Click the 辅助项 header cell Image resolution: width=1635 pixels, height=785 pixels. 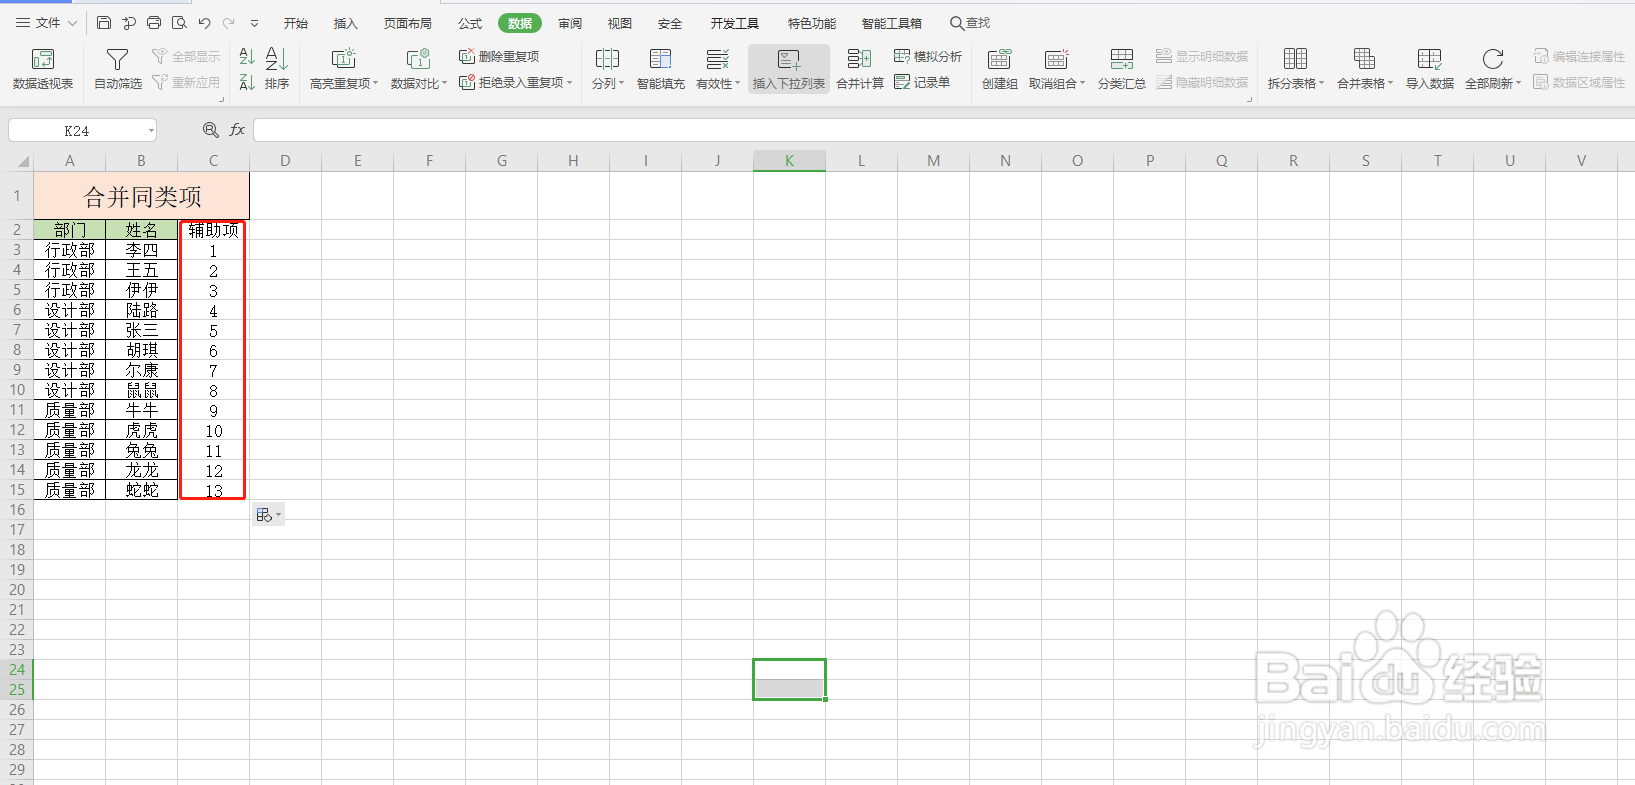coord(213,230)
